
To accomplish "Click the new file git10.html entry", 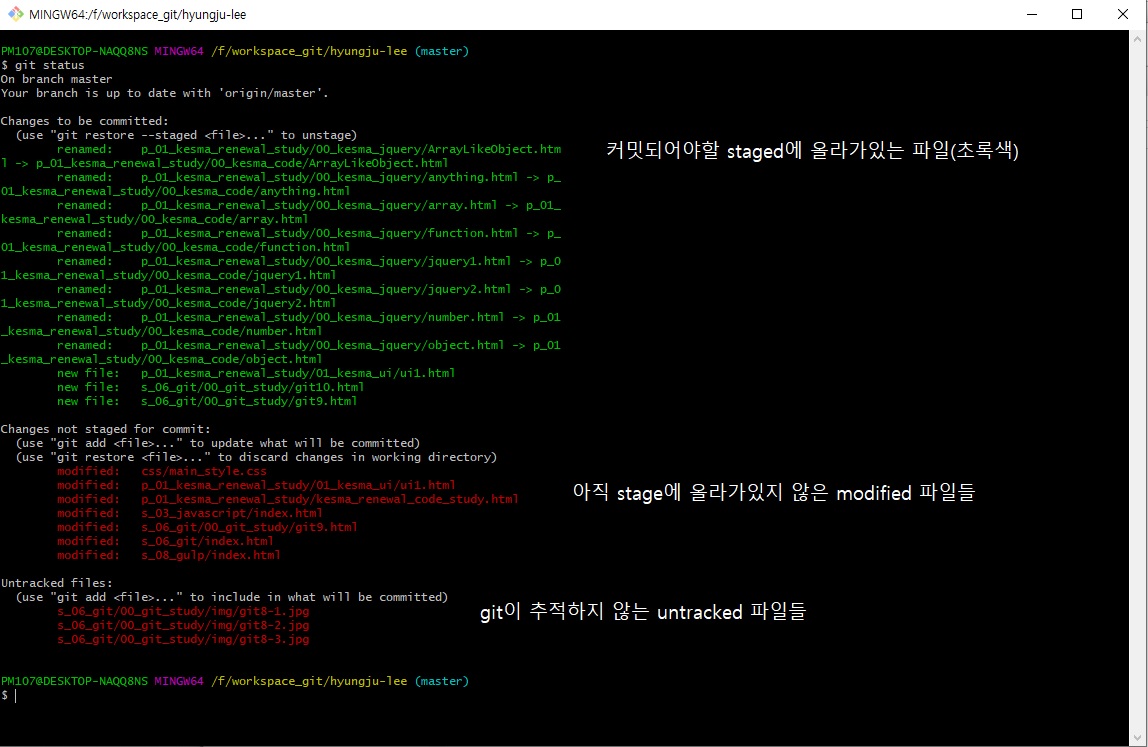I will (x=252, y=387).
